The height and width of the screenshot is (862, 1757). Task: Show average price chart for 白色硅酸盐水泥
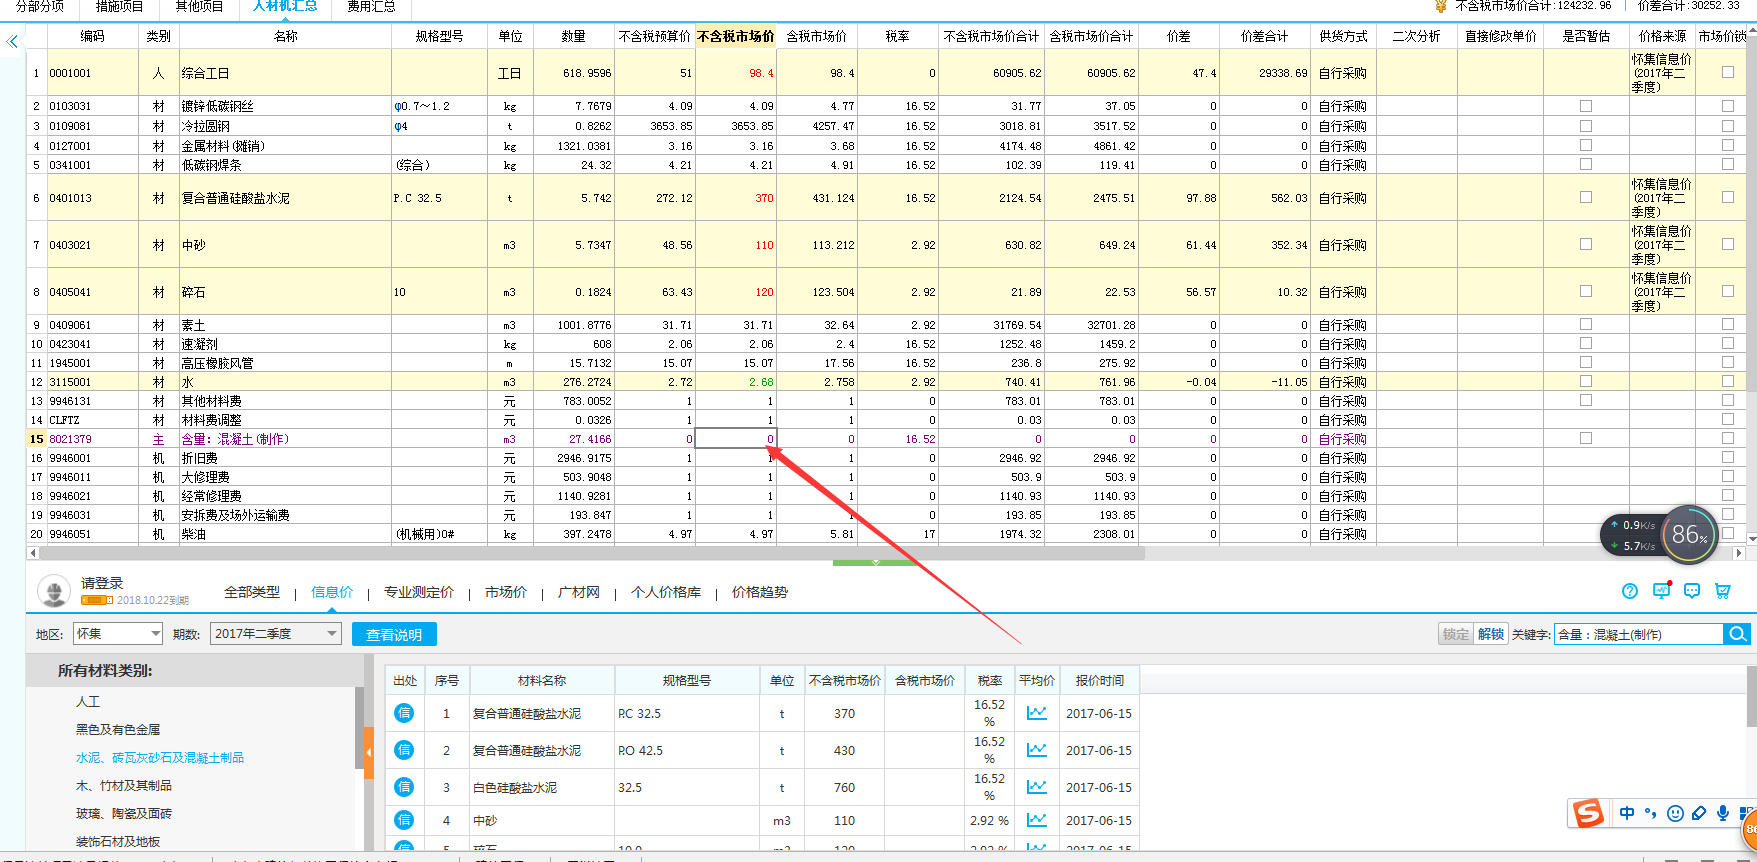(1037, 787)
